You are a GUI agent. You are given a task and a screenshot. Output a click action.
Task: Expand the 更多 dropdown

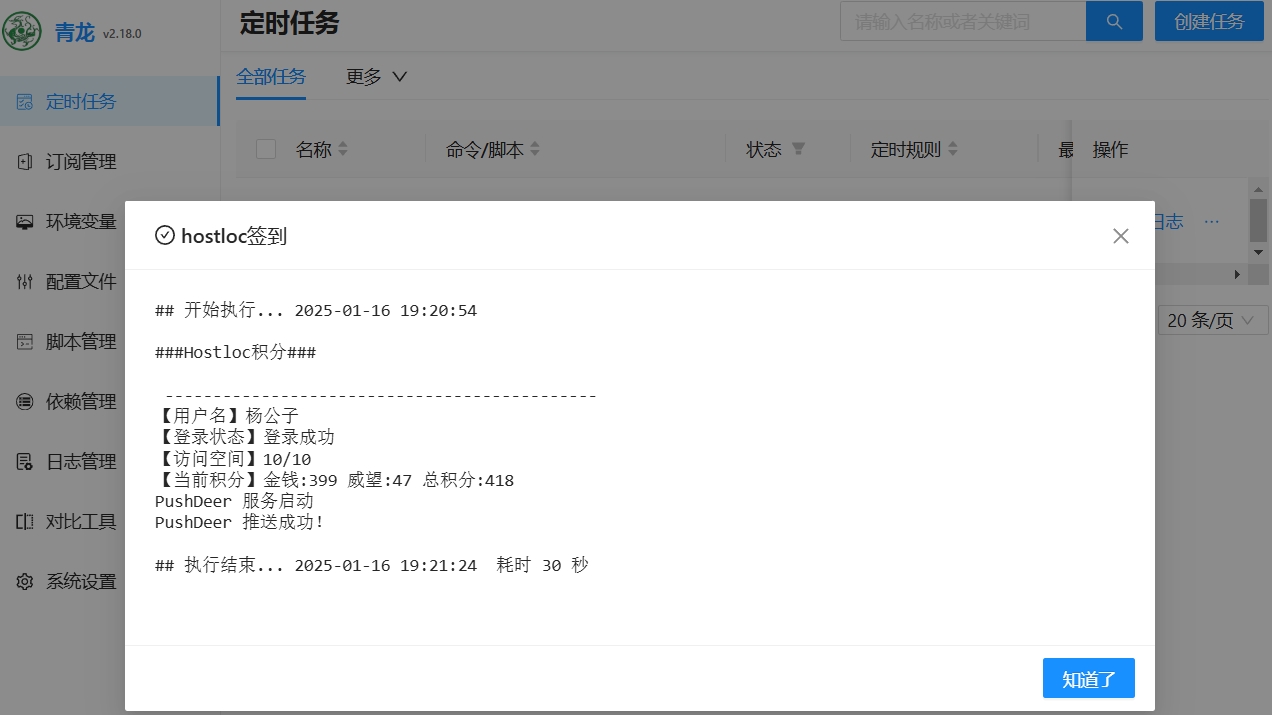(x=376, y=77)
